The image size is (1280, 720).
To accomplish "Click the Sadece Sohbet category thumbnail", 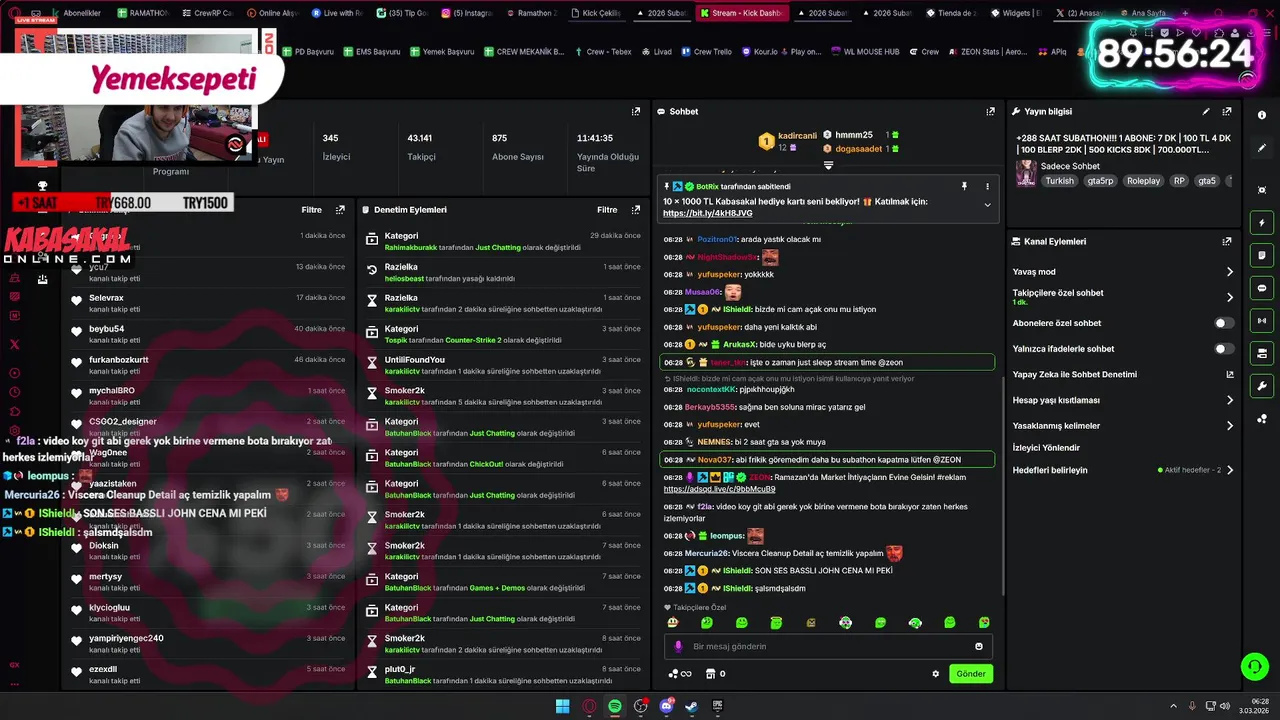I will [x=1025, y=174].
